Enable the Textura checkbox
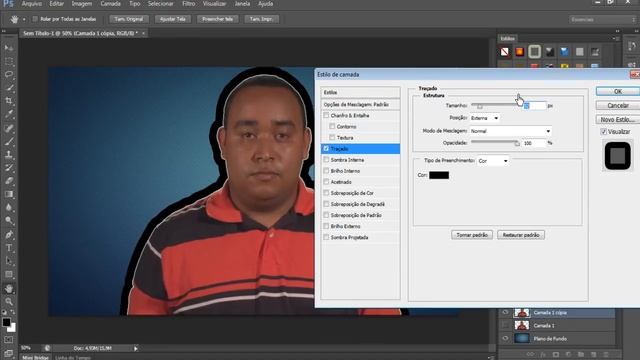 point(332,138)
